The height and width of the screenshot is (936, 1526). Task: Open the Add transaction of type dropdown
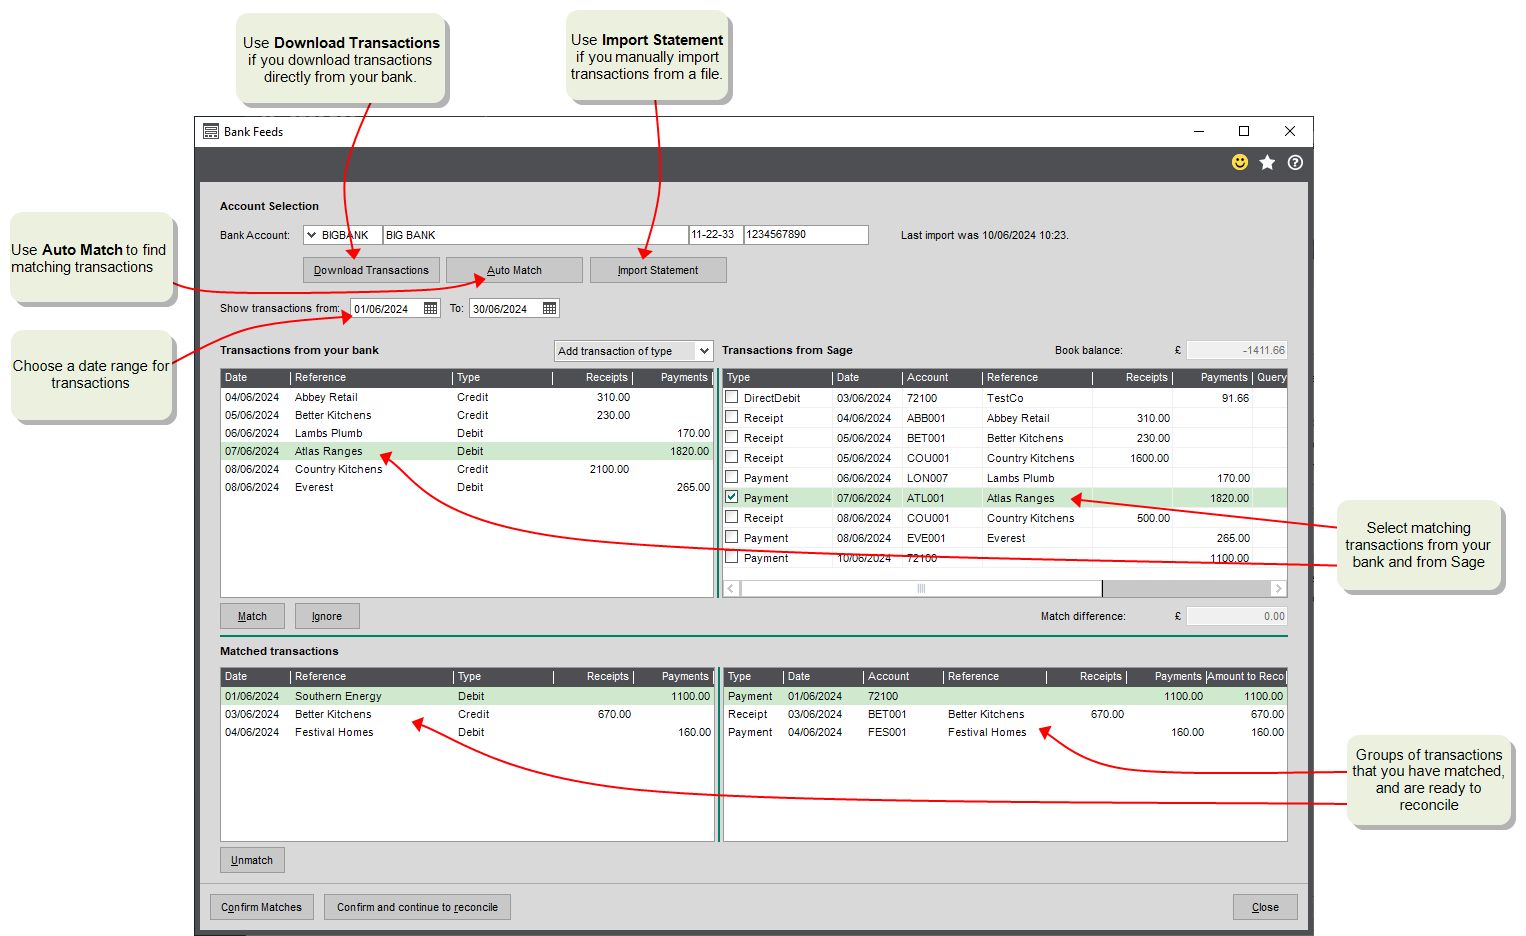click(x=704, y=350)
